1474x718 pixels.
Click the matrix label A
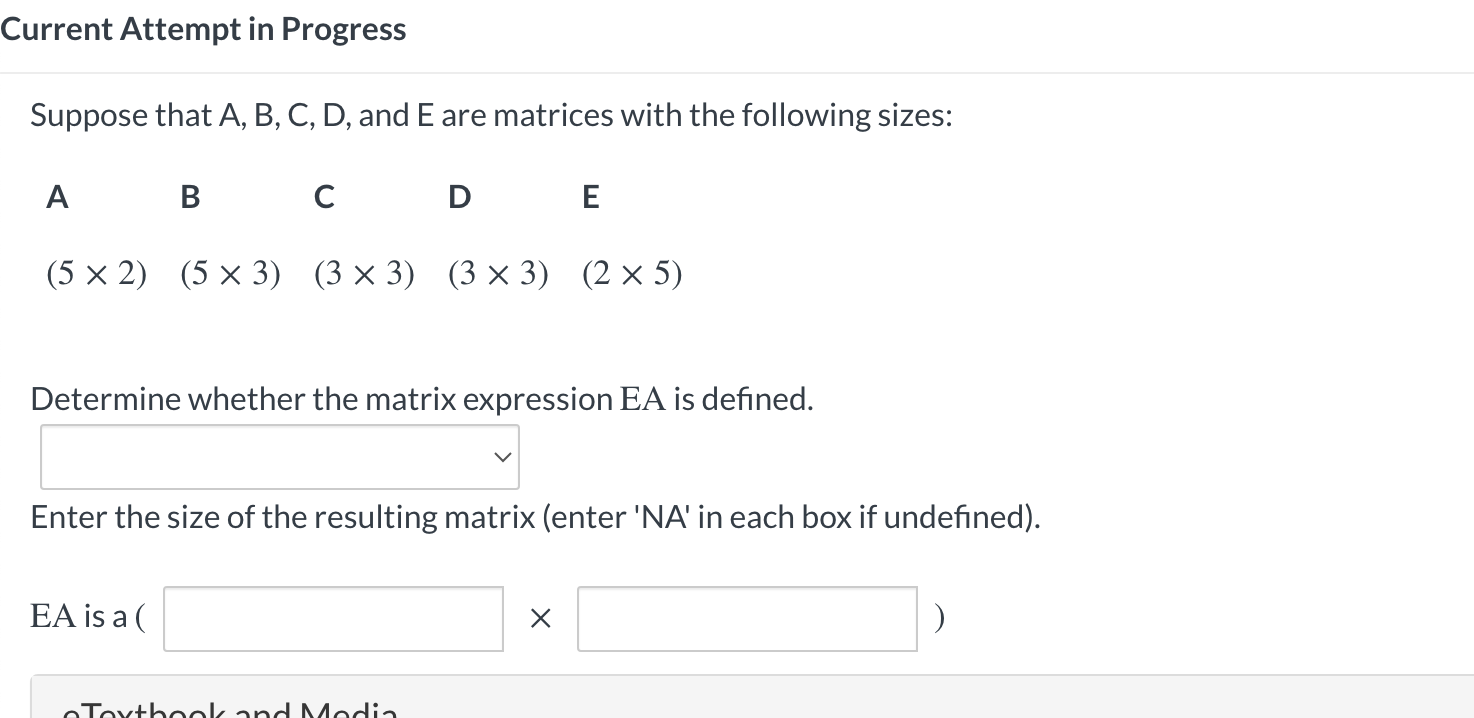[56, 197]
